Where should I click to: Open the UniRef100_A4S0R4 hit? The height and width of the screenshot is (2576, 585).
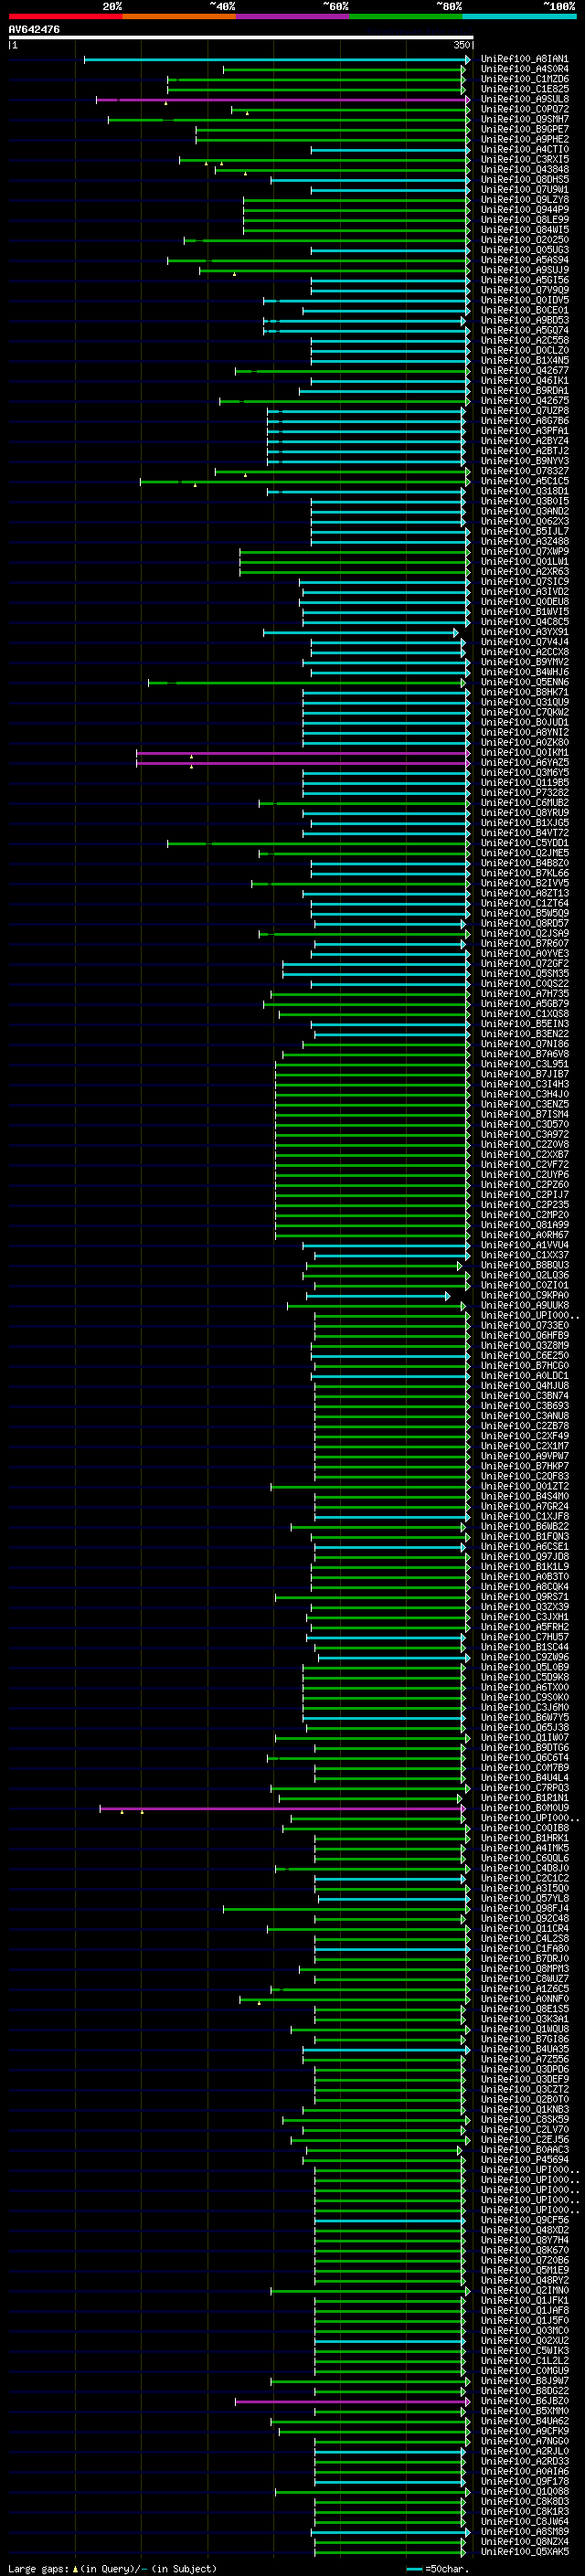524,70
